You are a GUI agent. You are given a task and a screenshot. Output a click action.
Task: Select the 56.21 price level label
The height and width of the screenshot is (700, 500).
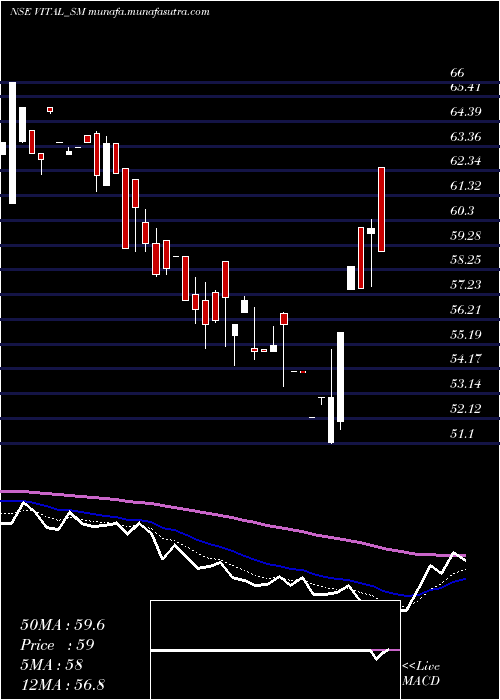point(466,309)
